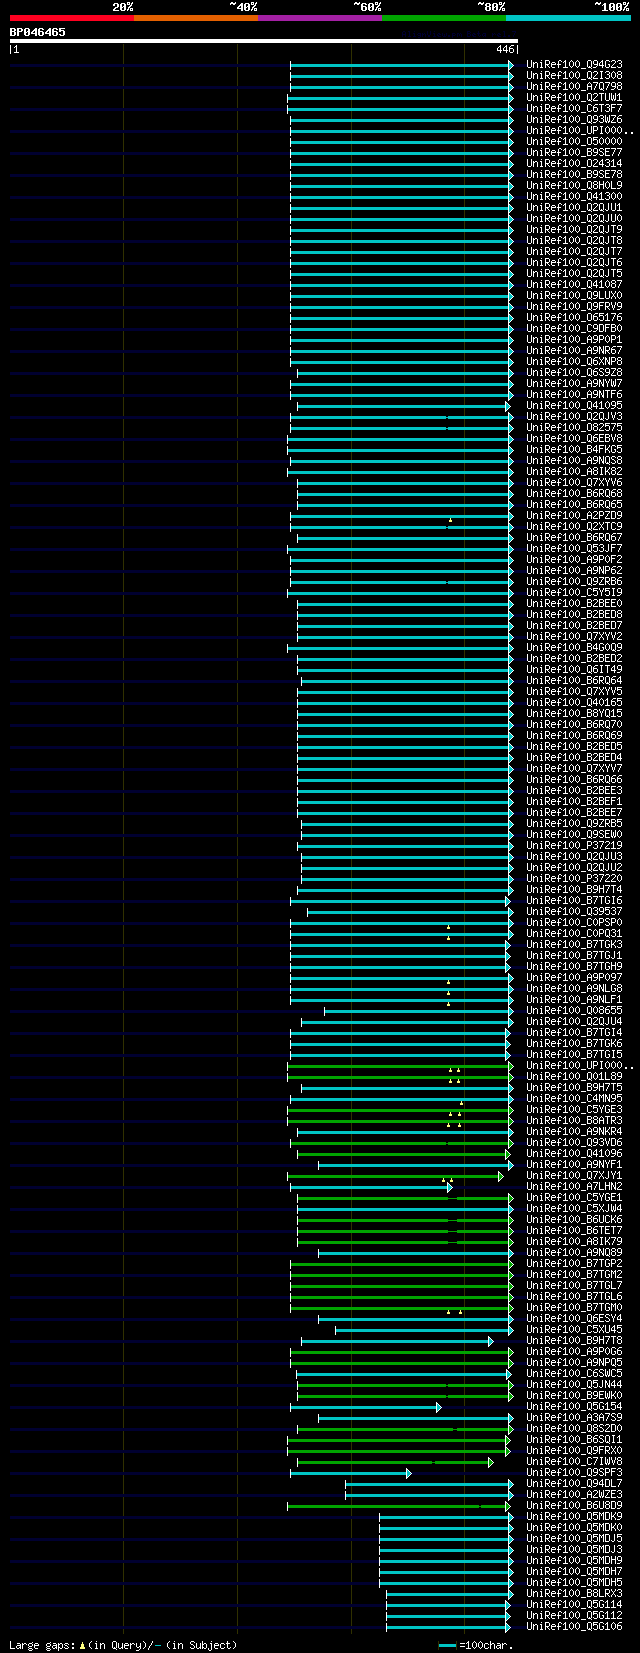The width and height of the screenshot is (640, 1653).
Task: Select UniRef100_Q53JF7 hit name
Action: [x=574, y=548]
